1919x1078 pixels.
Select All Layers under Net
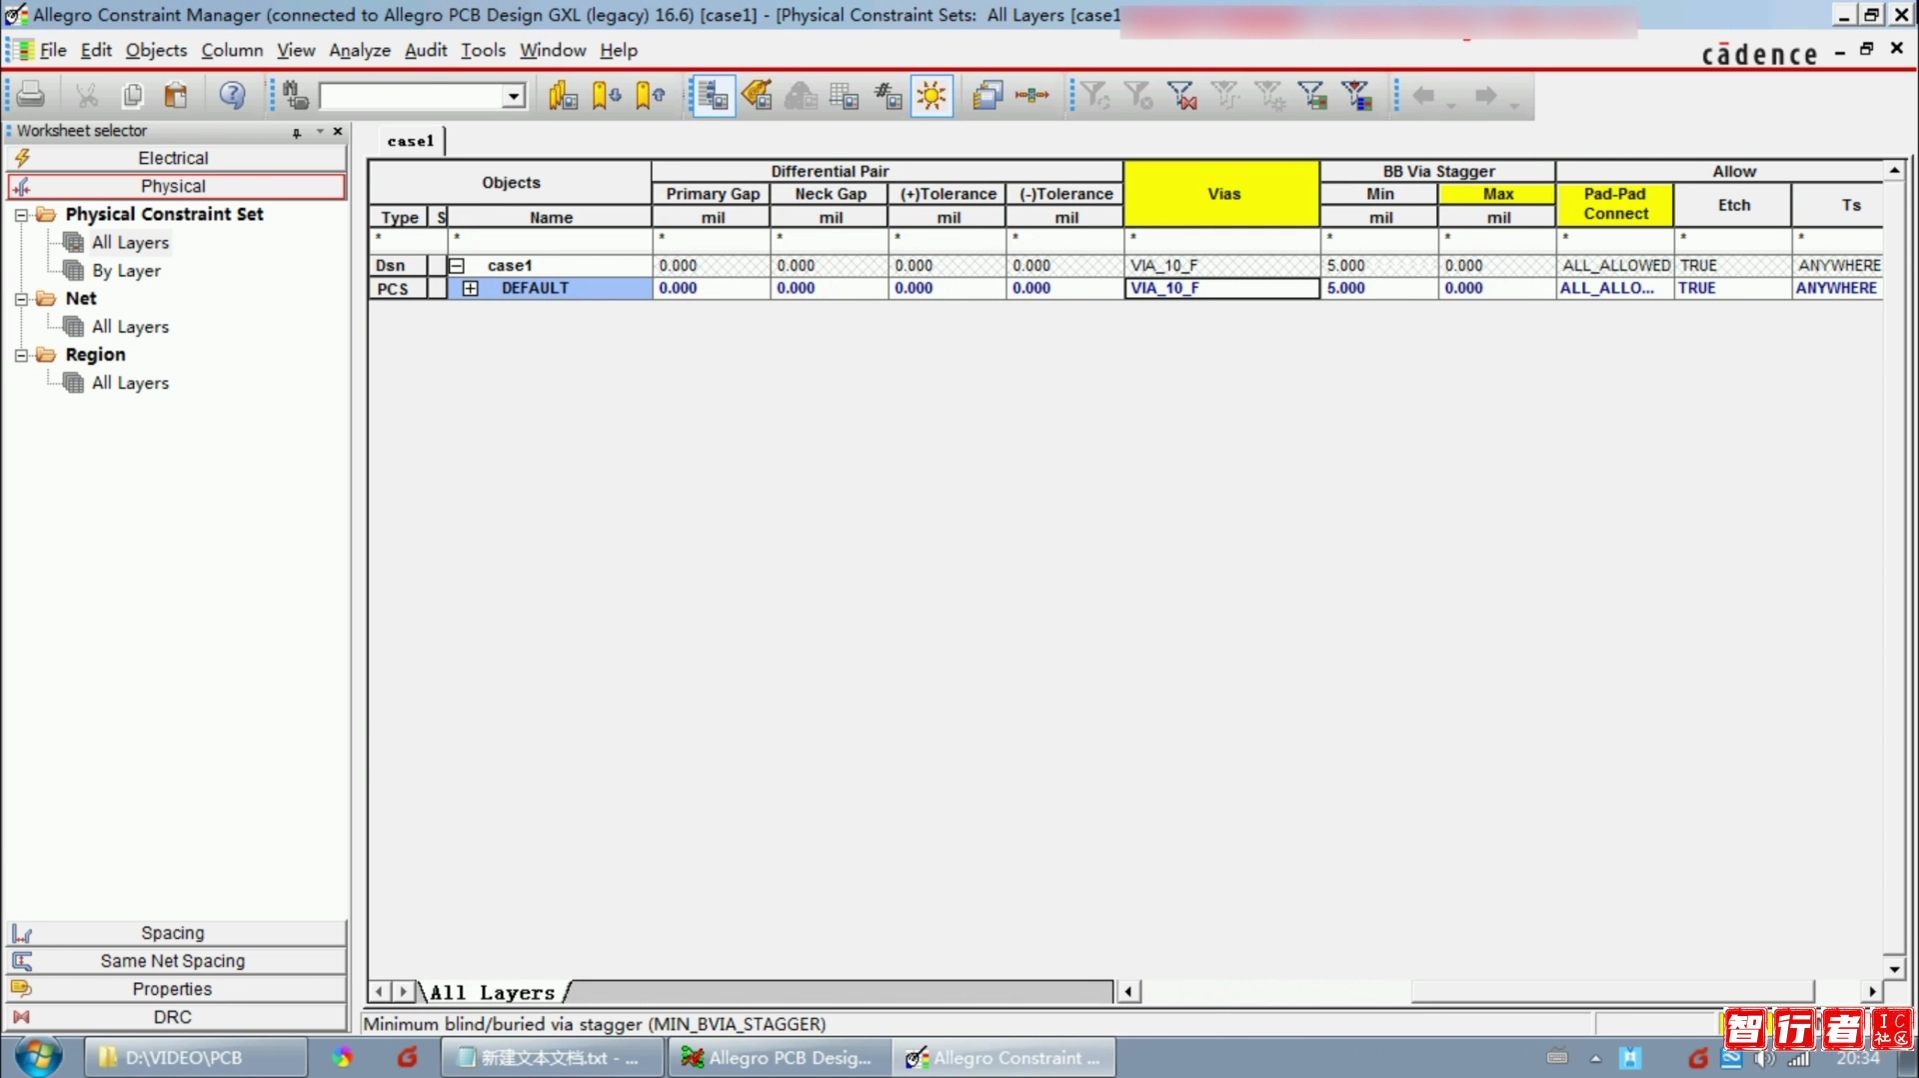pyautogui.click(x=130, y=326)
